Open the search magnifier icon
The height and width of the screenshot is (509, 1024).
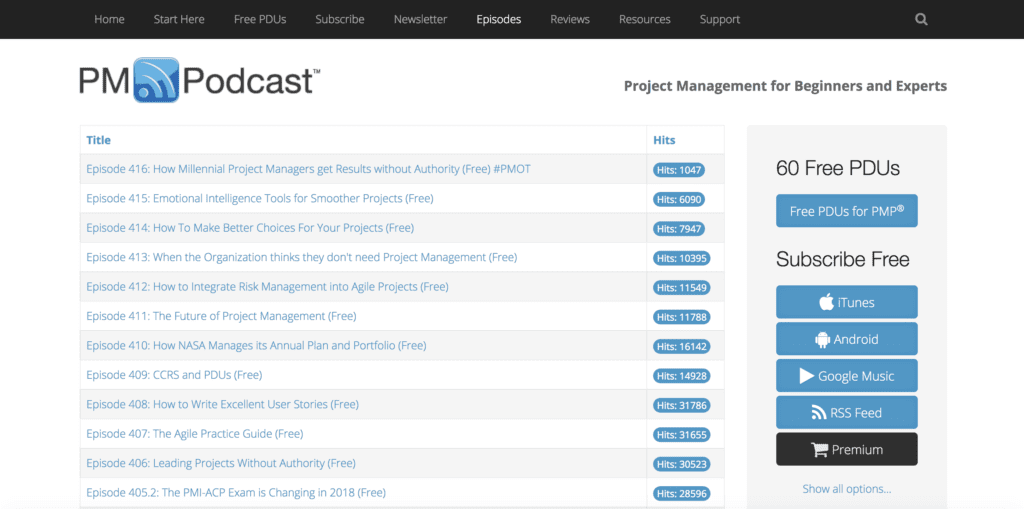pos(921,20)
